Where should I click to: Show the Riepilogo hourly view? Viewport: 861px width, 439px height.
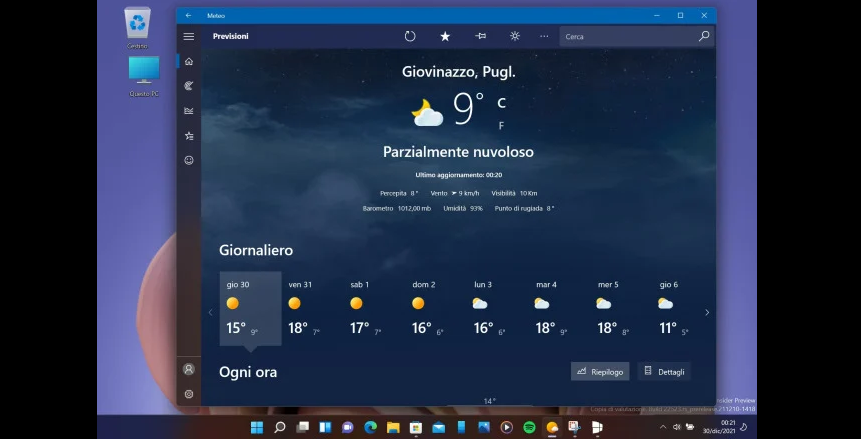point(600,371)
